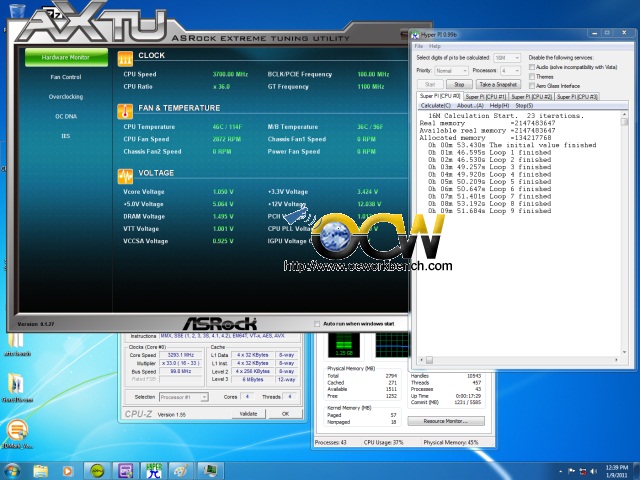Click the Stop button in Hyper PI
This screenshot has height=480, width=640.
(x=459, y=84)
